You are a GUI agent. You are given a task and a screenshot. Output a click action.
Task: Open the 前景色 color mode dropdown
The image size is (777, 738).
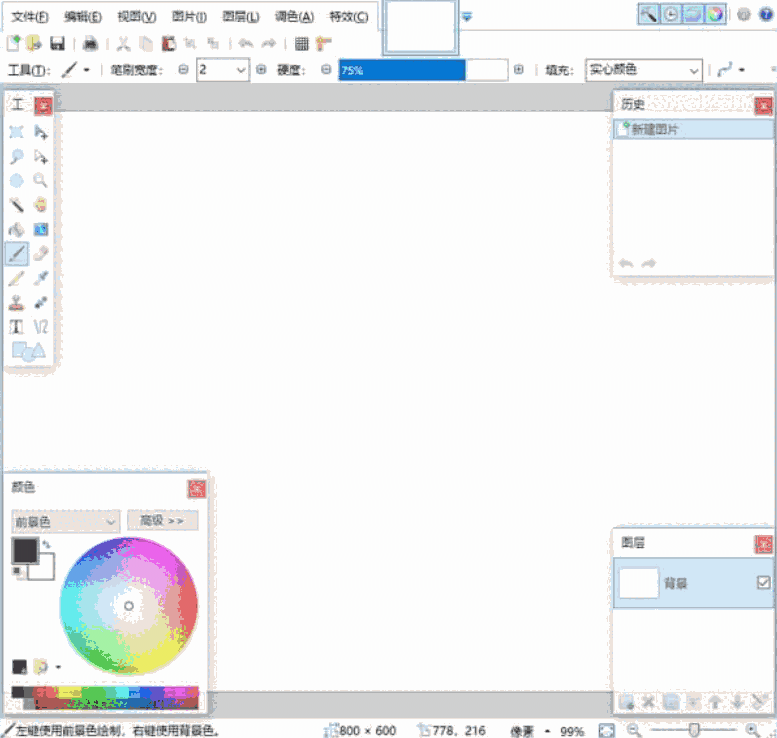(65, 521)
